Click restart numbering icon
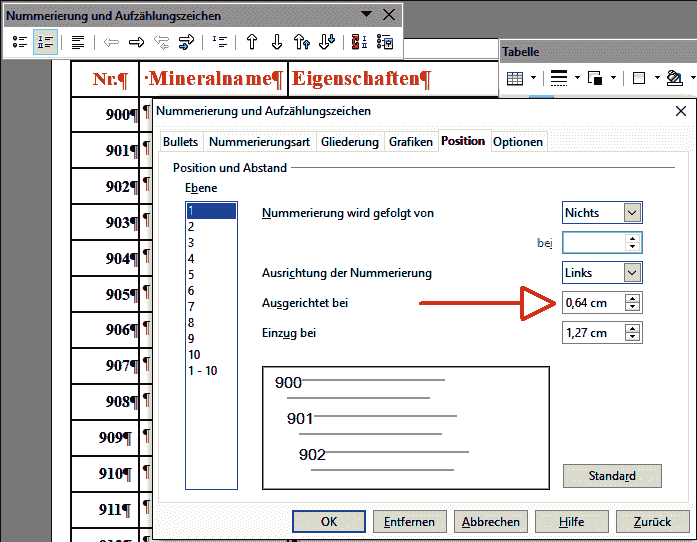Image resolution: width=697 pixels, height=542 pixels. [x=359, y=42]
